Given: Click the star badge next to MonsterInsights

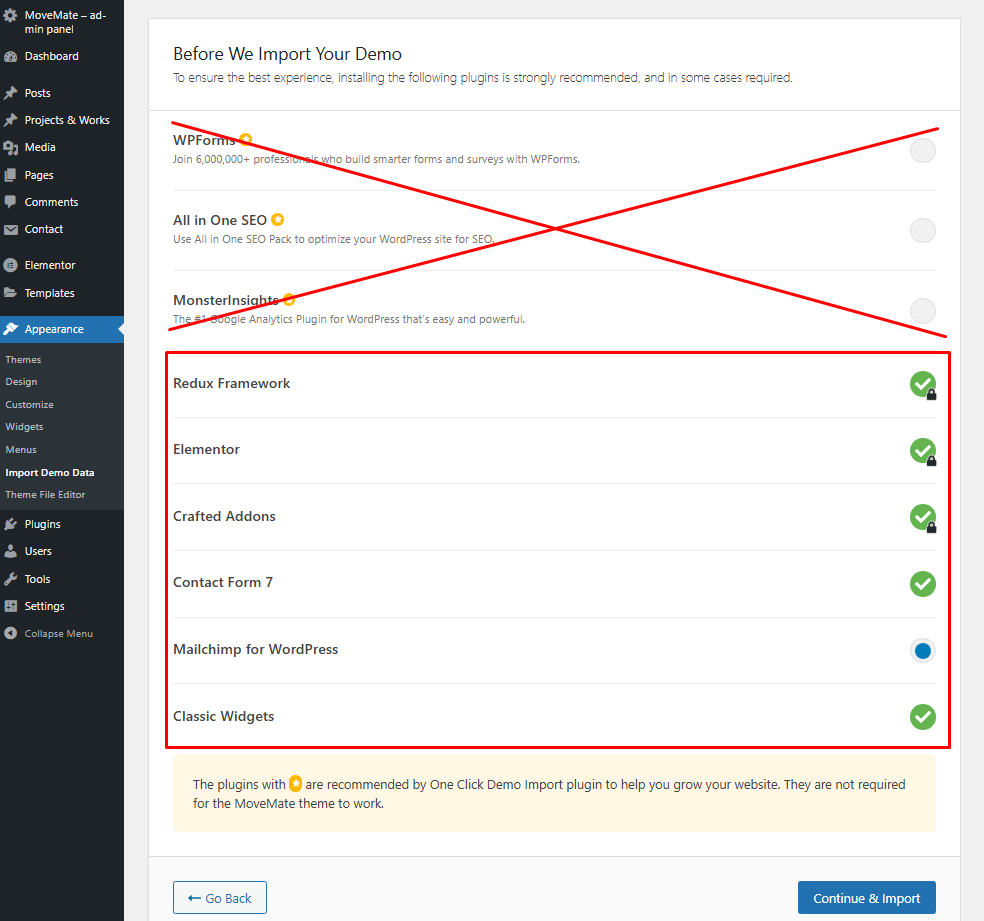Looking at the screenshot, I should click(x=289, y=300).
